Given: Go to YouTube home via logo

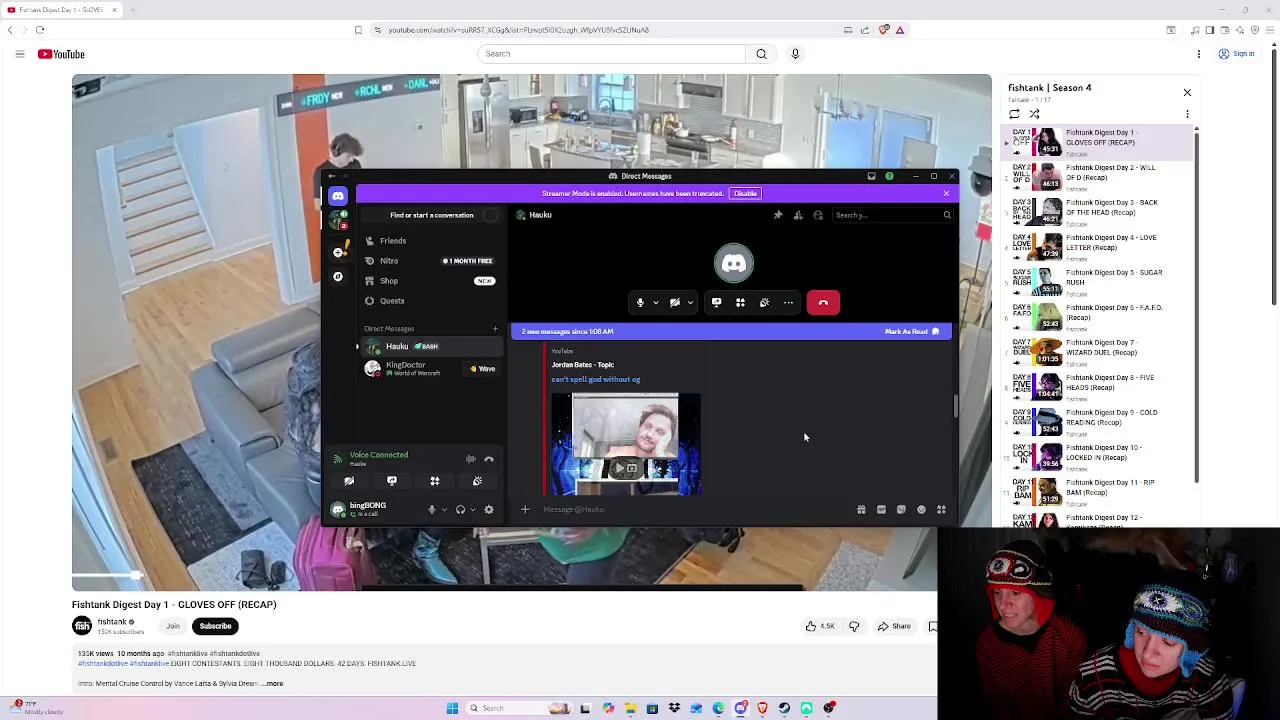Looking at the screenshot, I should pyautogui.click(x=61, y=54).
